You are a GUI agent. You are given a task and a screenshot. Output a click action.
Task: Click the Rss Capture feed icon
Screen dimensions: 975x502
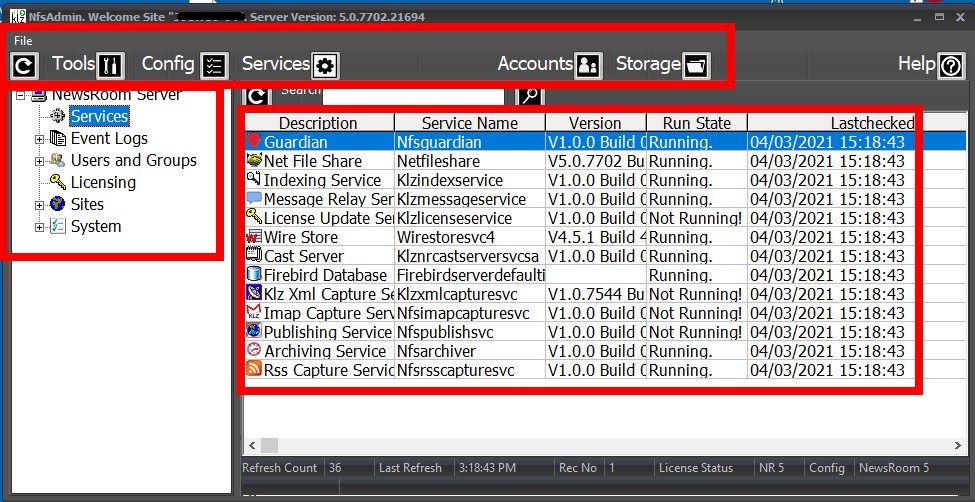tap(254, 369)
